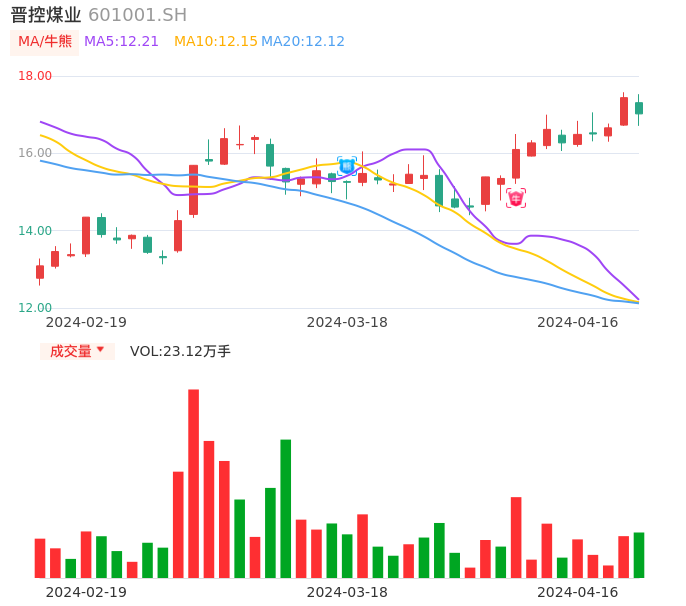686x606 pixels.
Task: Click the VOL:23.12万手 volume readout
Action: pyautogui.click(x=180, y=351)
